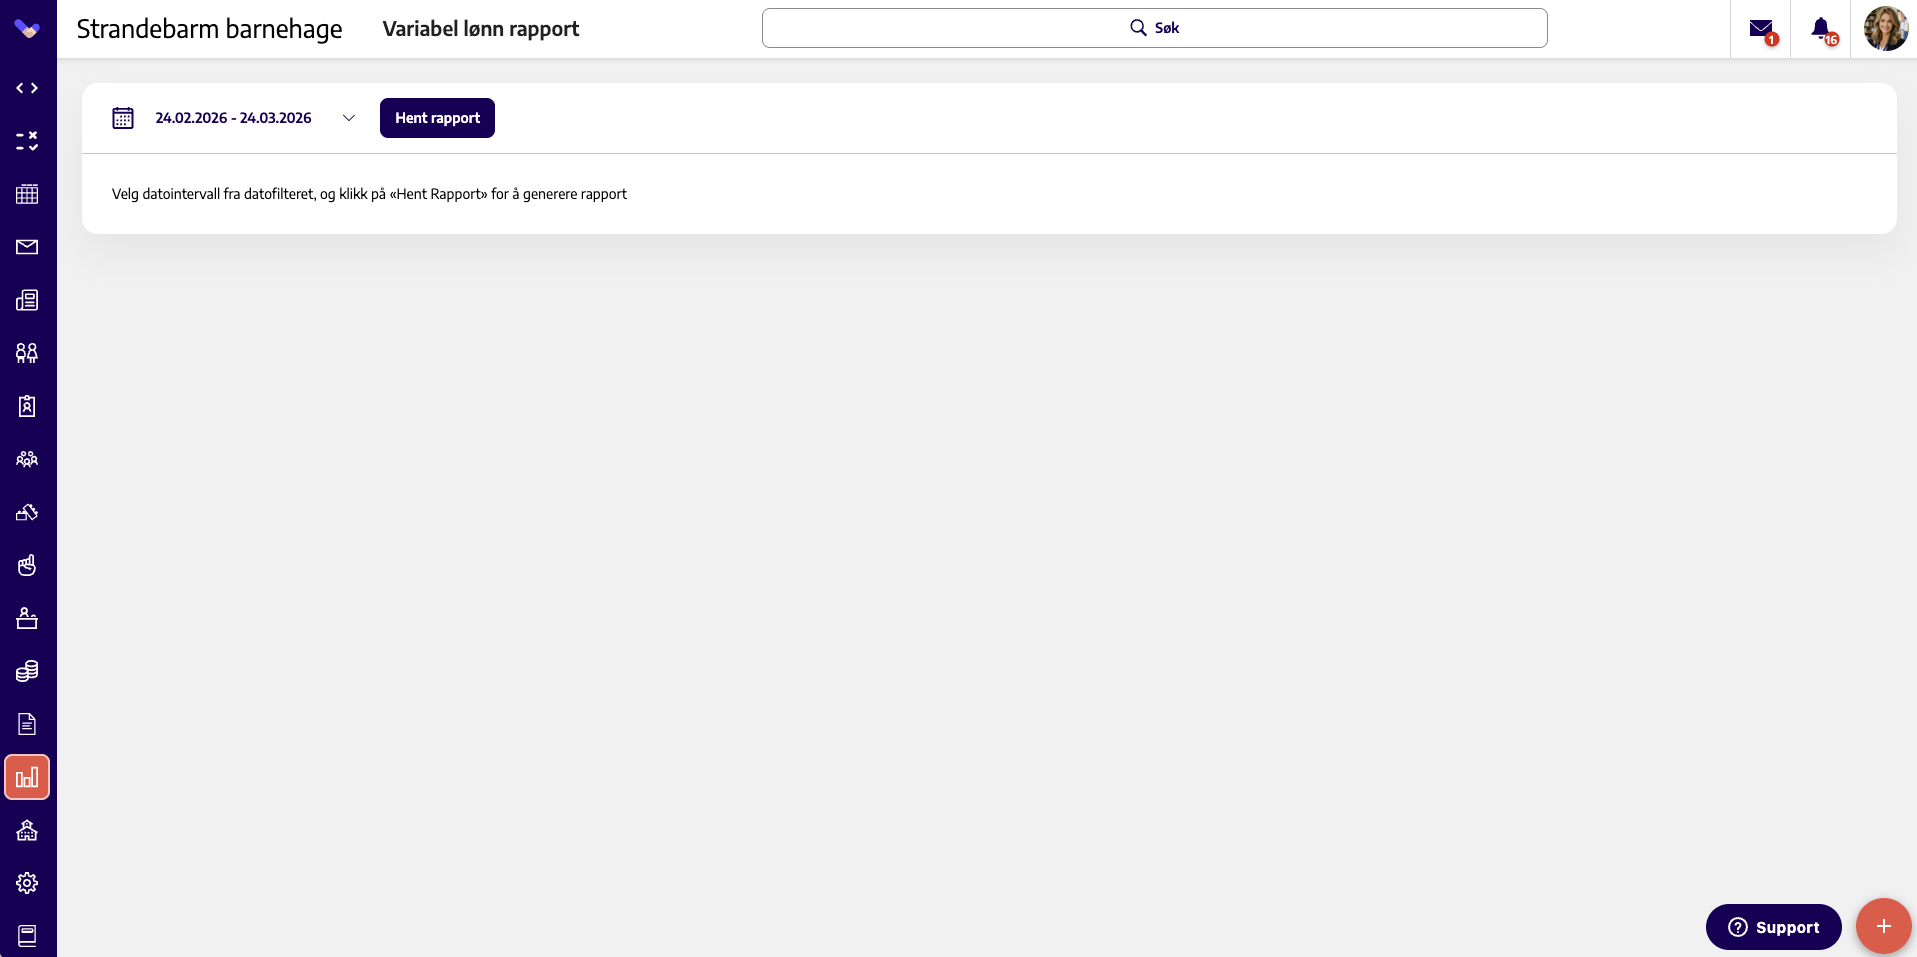This screenshot has height=957, width=1917.
Task: Open the raised hand icon in sidebar
Action: (27, 565)
